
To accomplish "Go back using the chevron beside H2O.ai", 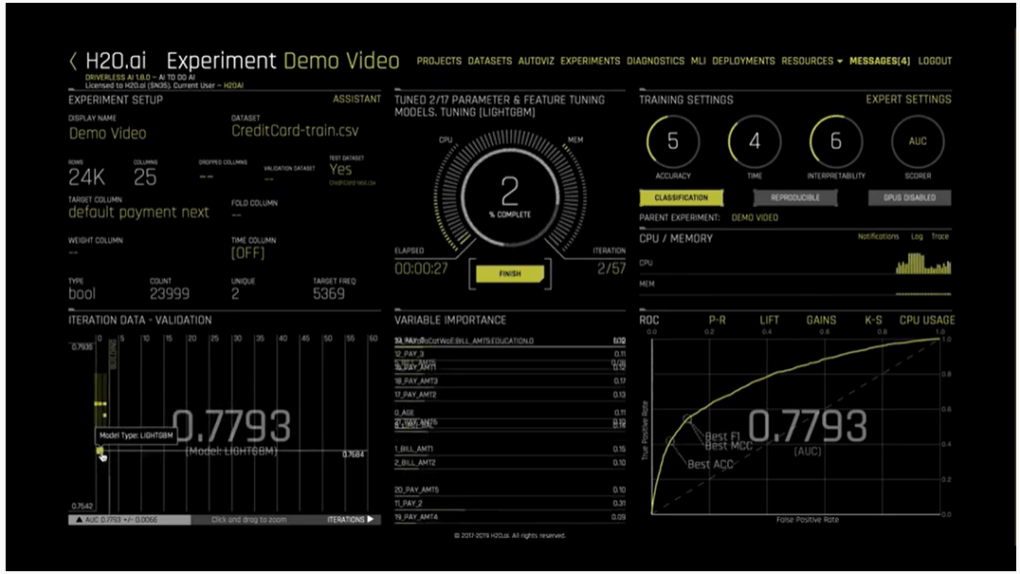I will click(x=73, y=62).
